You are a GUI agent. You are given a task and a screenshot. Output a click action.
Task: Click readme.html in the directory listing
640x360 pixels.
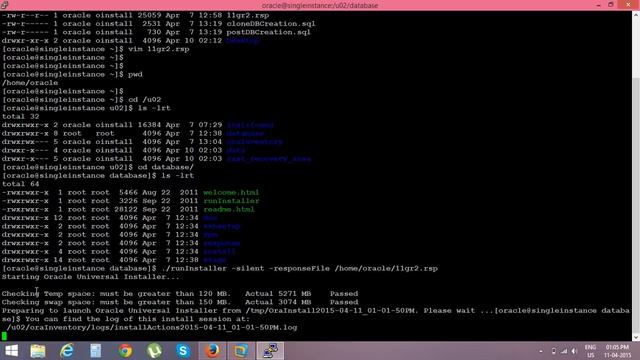click(x=229, y=209)
